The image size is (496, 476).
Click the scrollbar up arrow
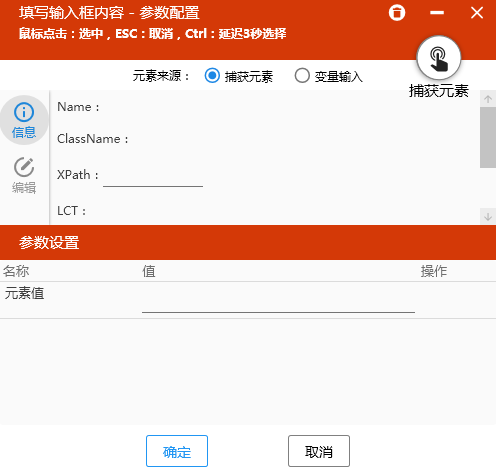[x=488, y=99]
